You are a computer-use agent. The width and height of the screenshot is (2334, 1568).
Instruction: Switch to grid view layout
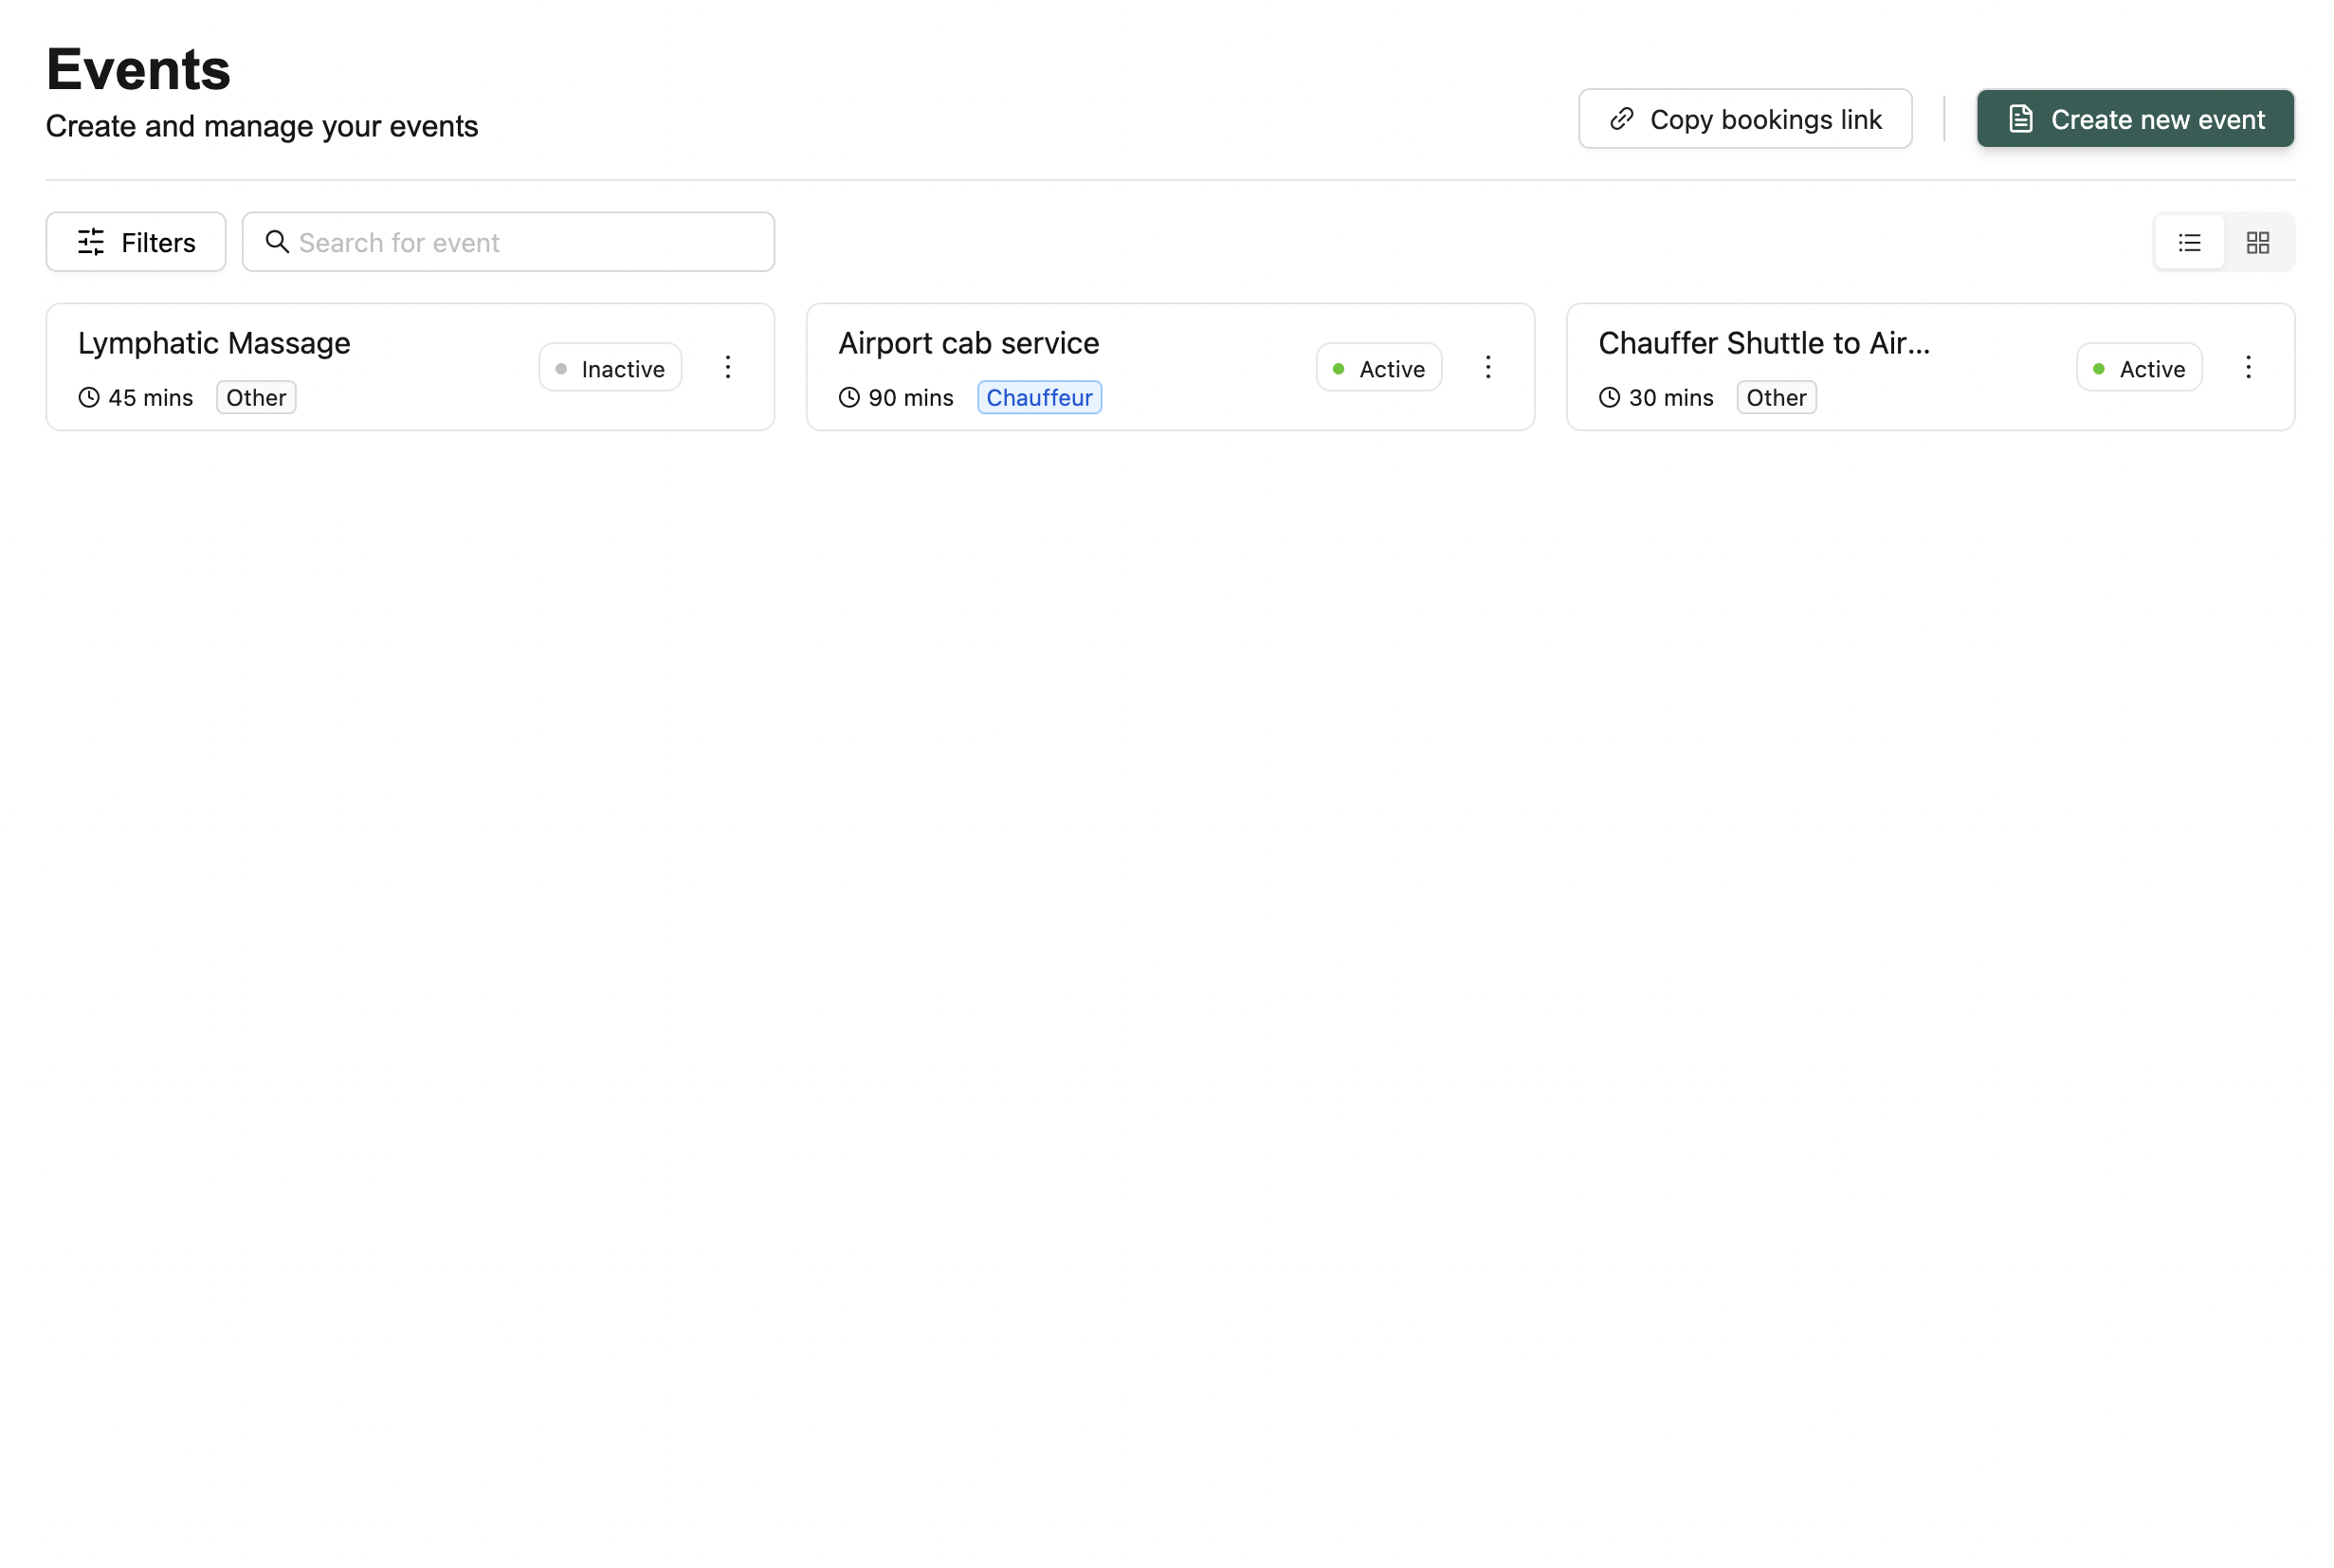pyautogui.click(x=2257, y=243)
